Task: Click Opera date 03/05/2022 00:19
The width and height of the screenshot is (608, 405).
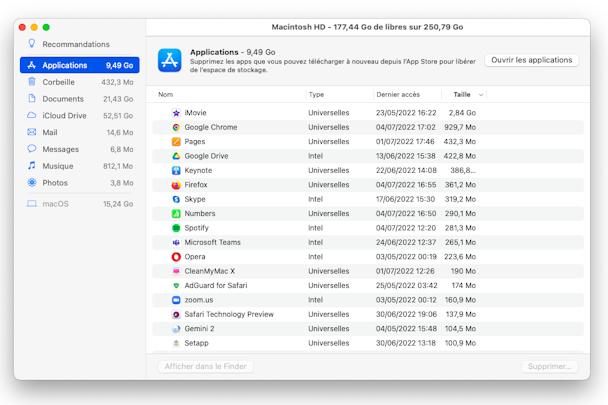Action: click(x=406, y=257)
